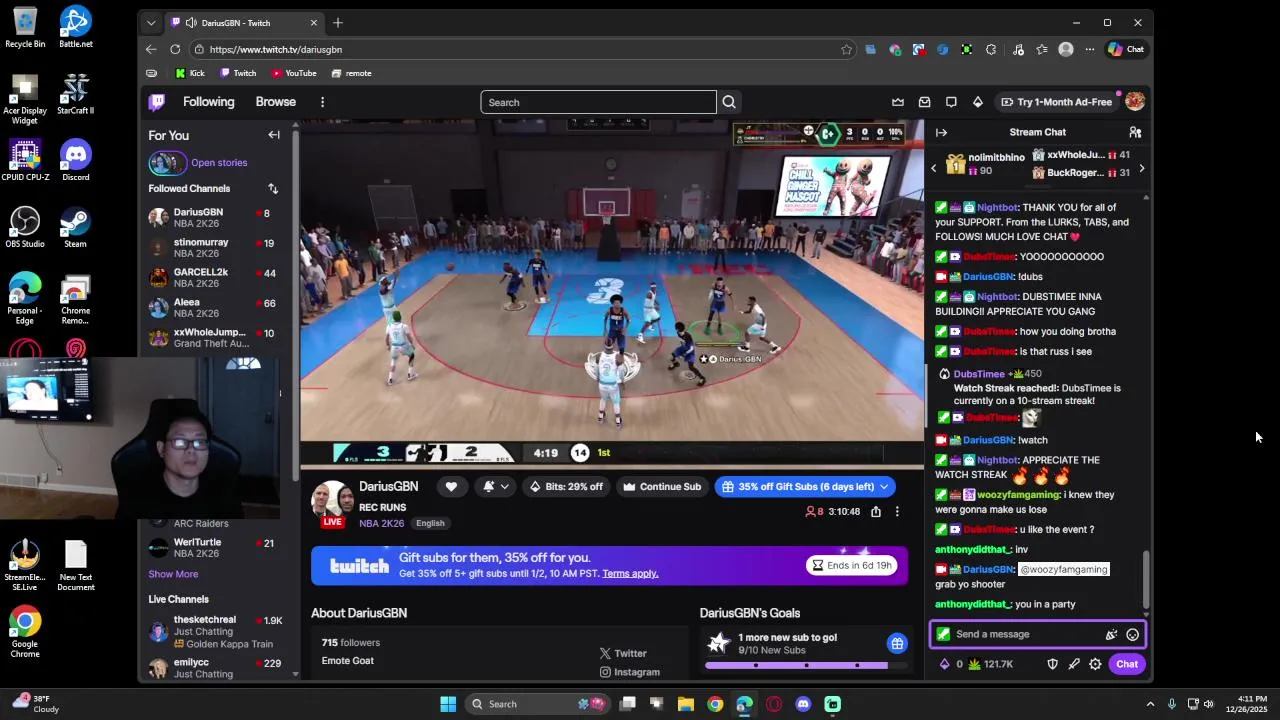Open YouTube bookmark in favorites bar
Viewport: 1280px width, 720px height.
[x=294, y=73]
